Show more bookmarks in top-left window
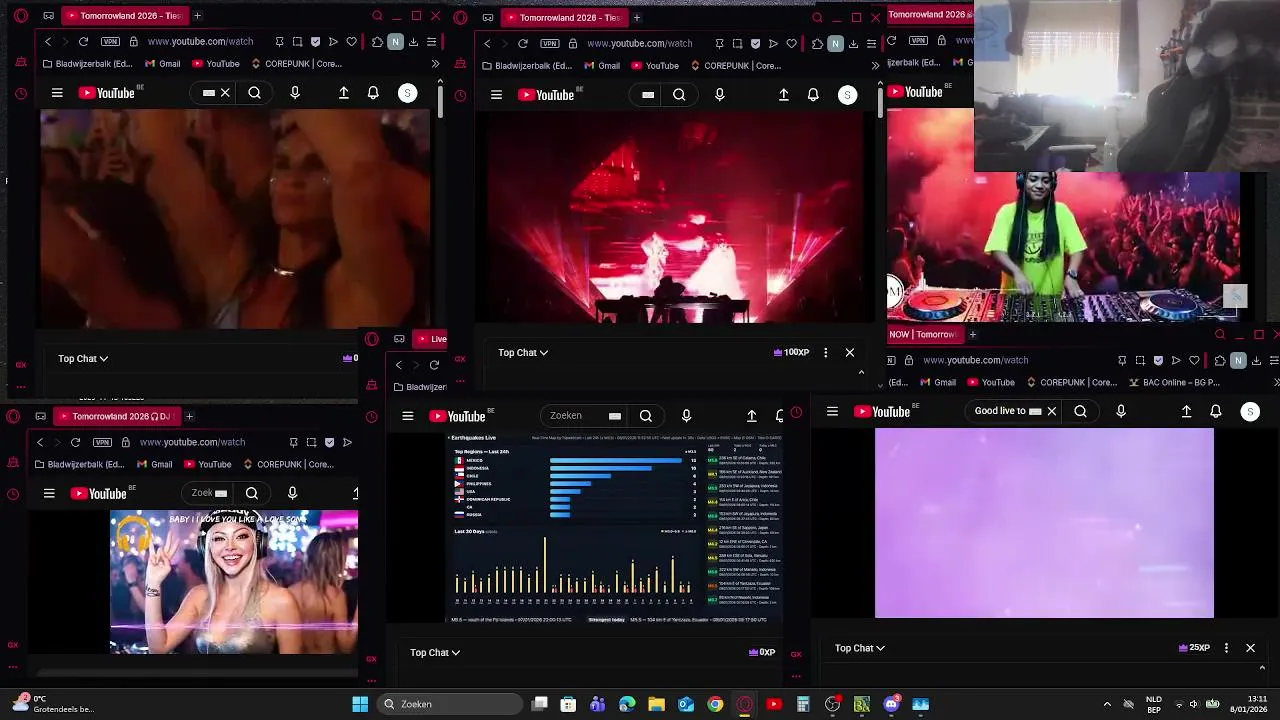1280x720 pixels. point(435,64)
